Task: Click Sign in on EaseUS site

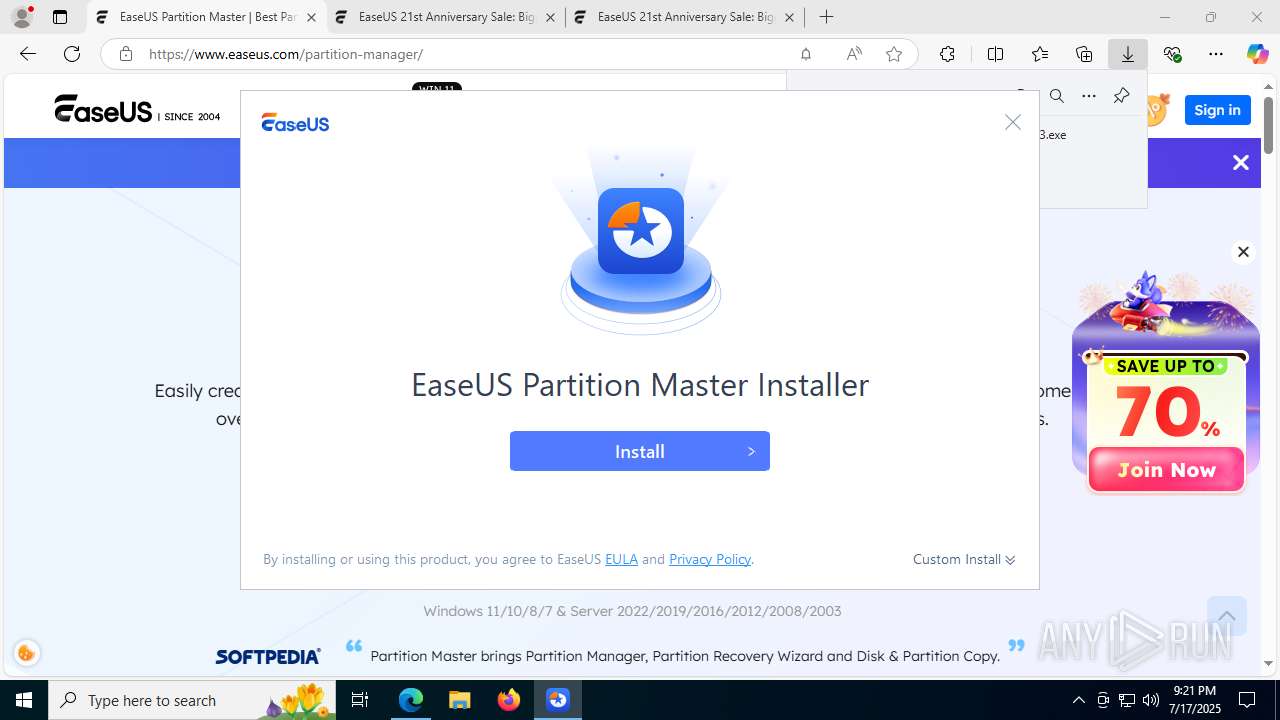Action: [1217, 110]
